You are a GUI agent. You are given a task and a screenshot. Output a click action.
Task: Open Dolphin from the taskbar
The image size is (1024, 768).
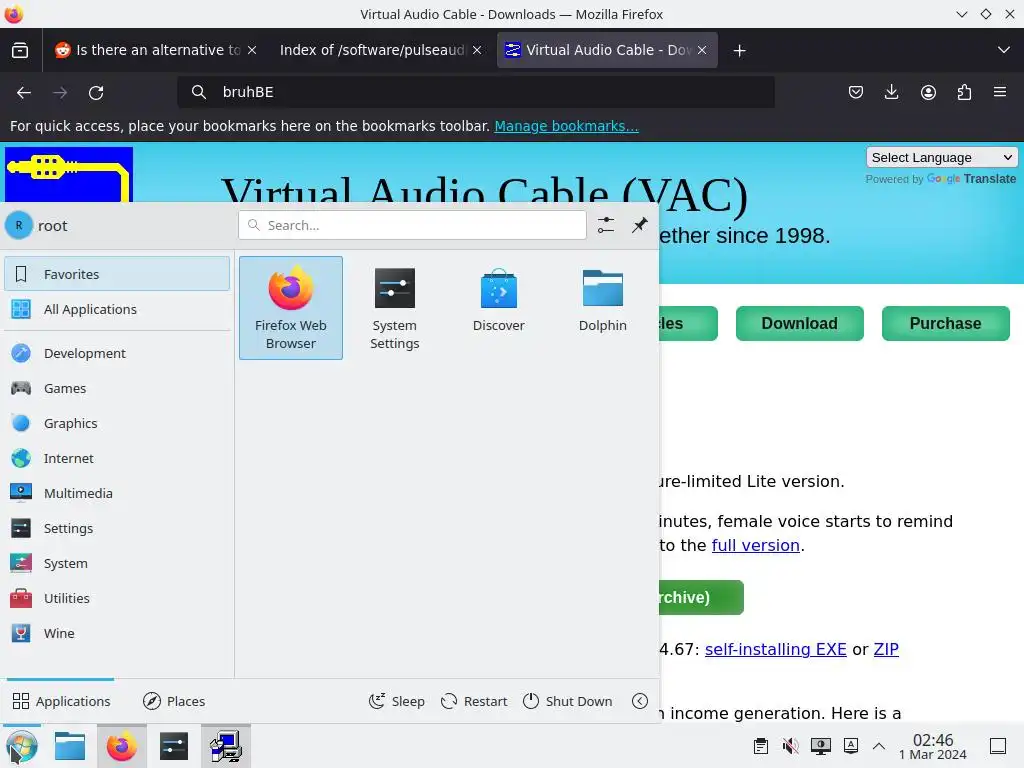[70, 746]
